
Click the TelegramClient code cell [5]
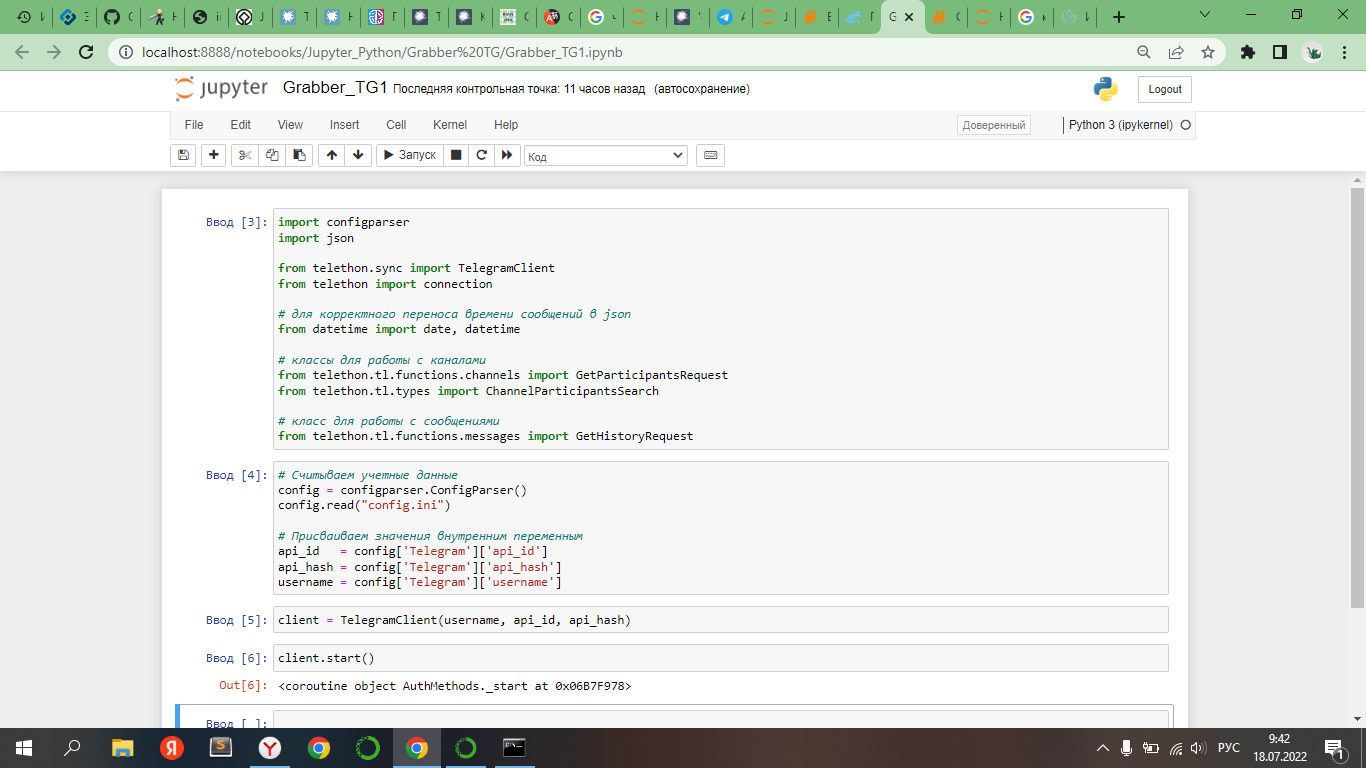720,620
